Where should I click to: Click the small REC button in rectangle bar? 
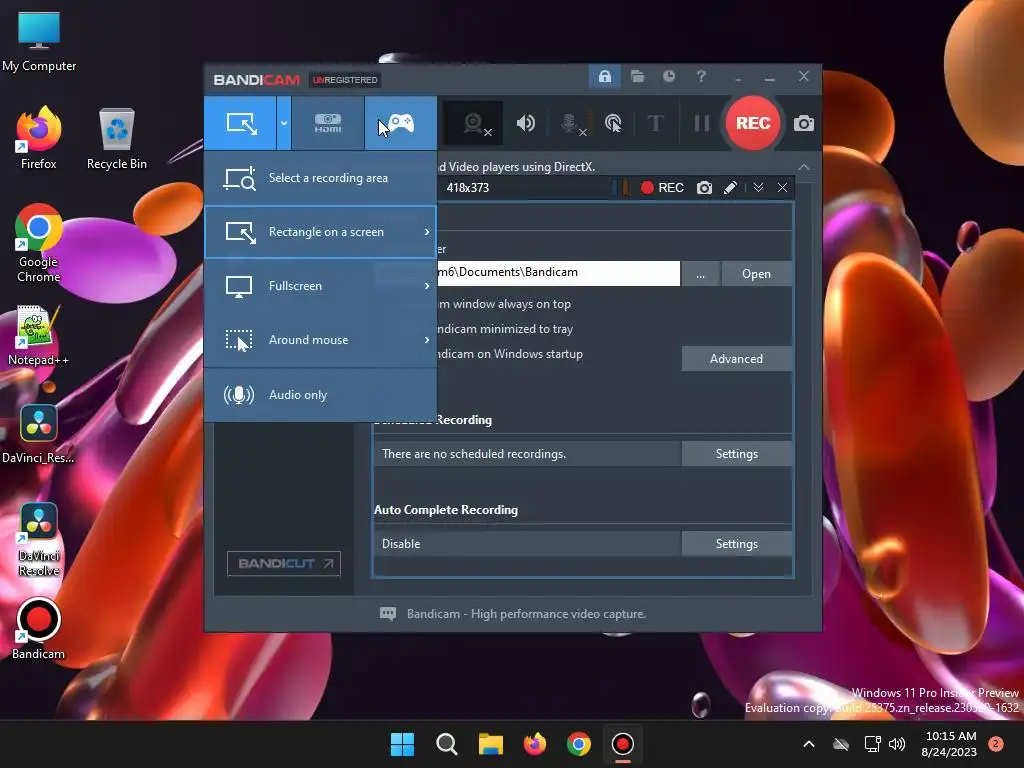point(662,187)
